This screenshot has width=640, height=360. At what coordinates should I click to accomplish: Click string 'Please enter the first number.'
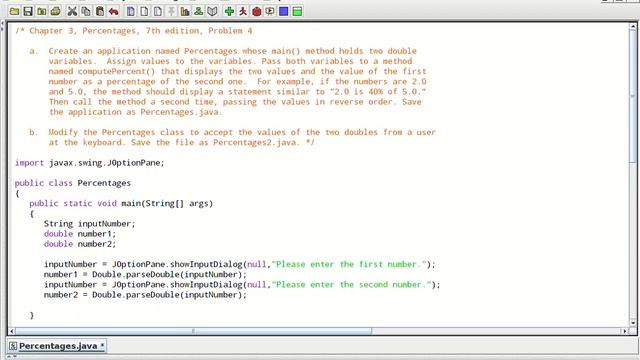pyautogui.click(x=349, y=264)
